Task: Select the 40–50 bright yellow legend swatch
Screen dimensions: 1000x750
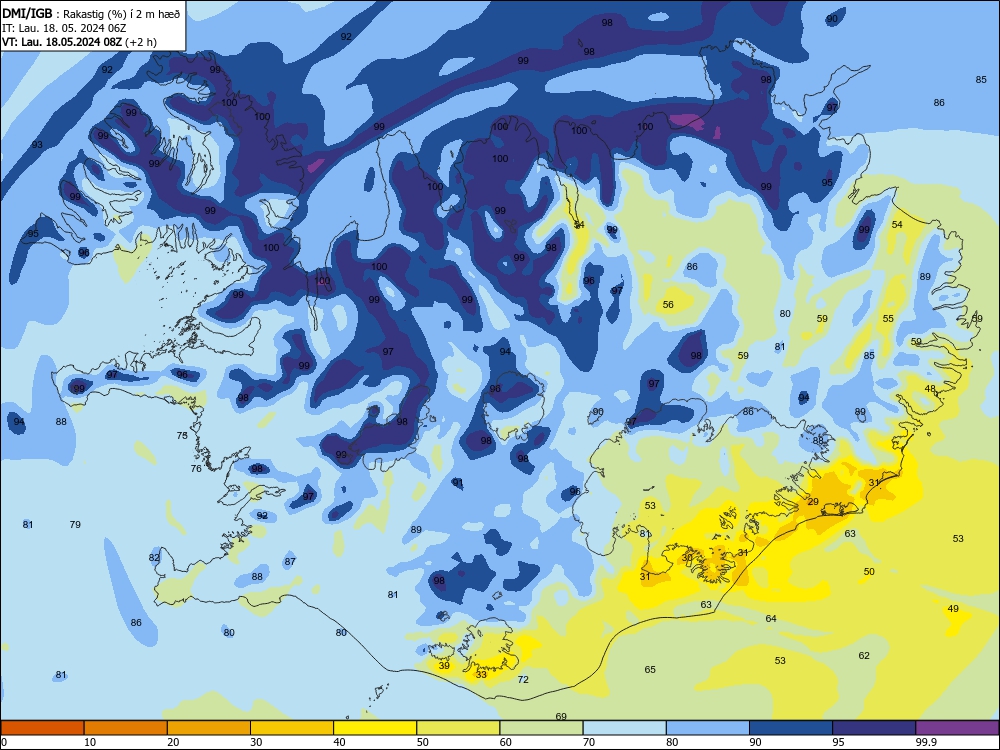Action: click(375, 728)
